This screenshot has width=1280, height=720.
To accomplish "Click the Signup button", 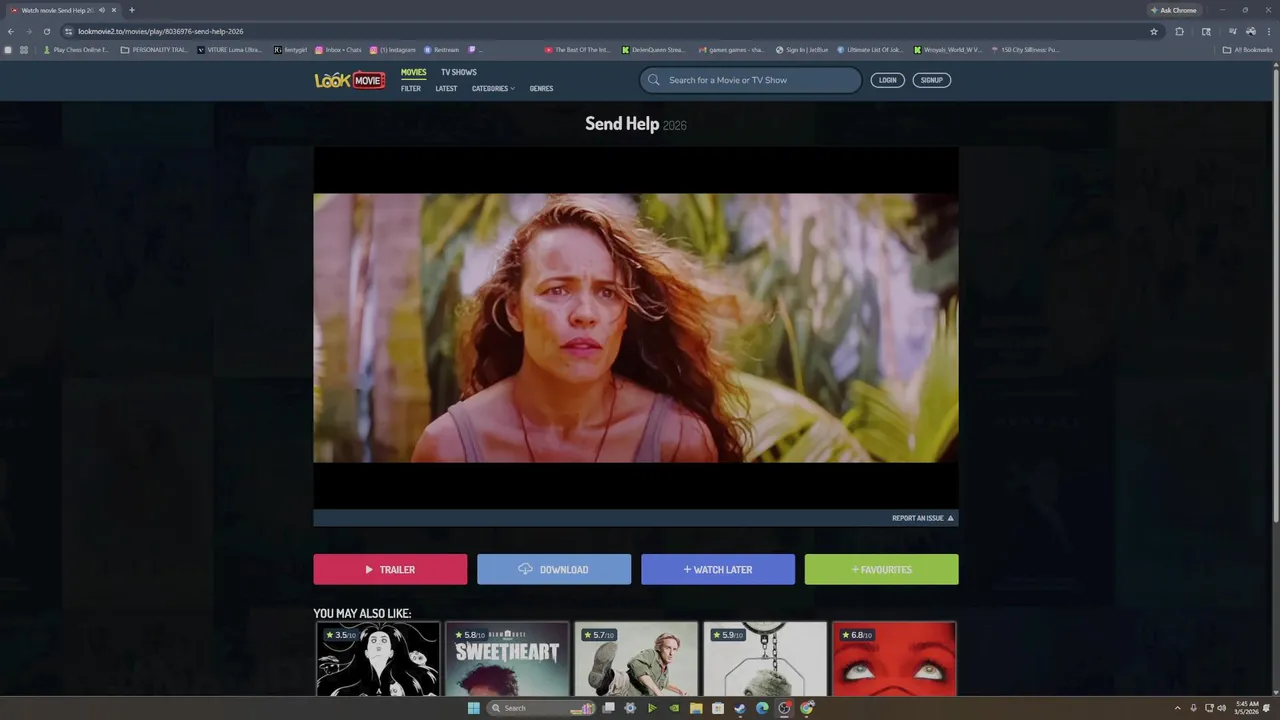I will (931, 80).
